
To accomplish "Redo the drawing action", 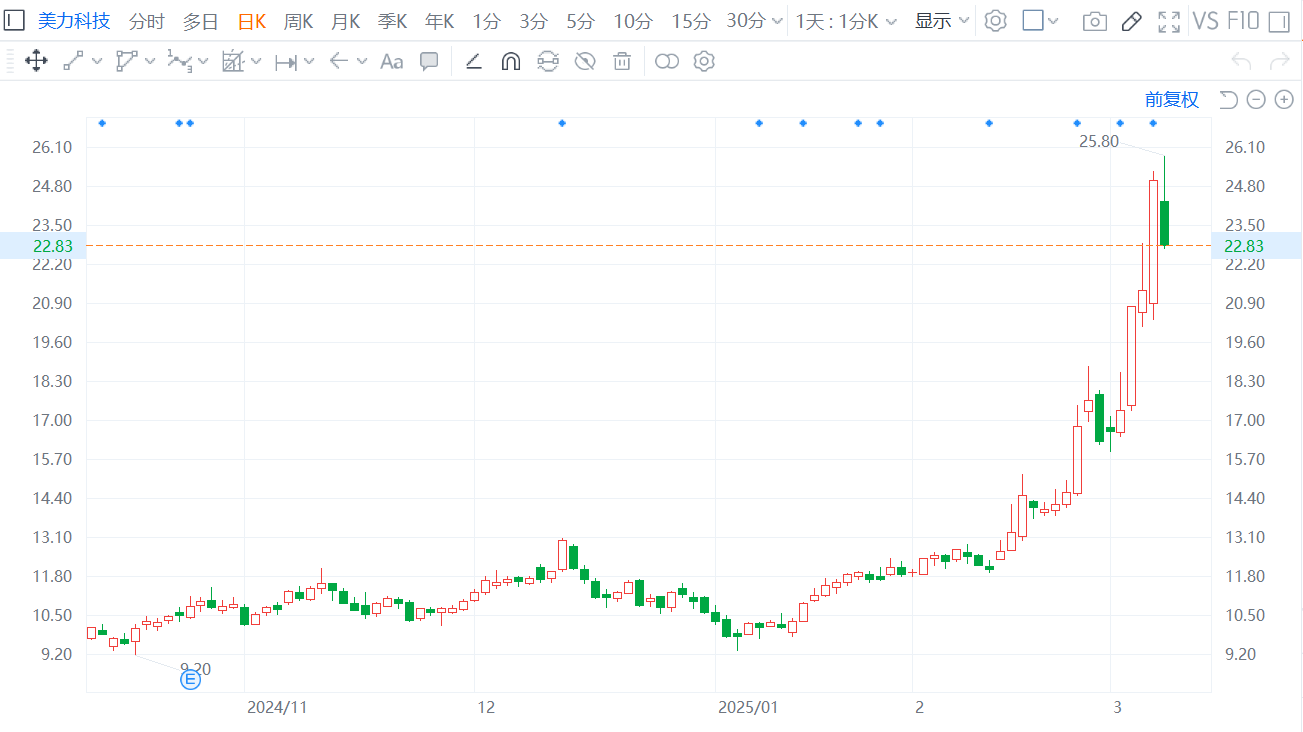I will tap(1279, 62).
